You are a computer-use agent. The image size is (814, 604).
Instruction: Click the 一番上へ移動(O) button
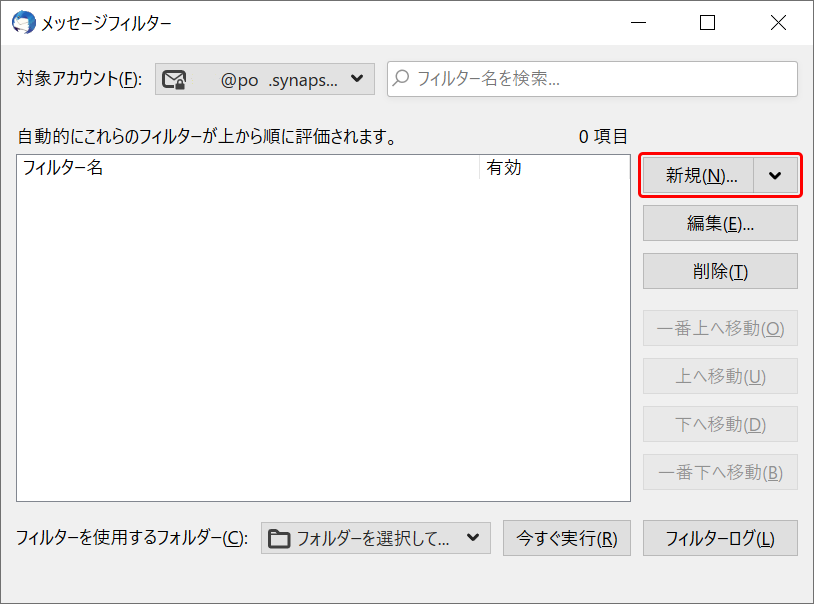click(x=721, y=328)
